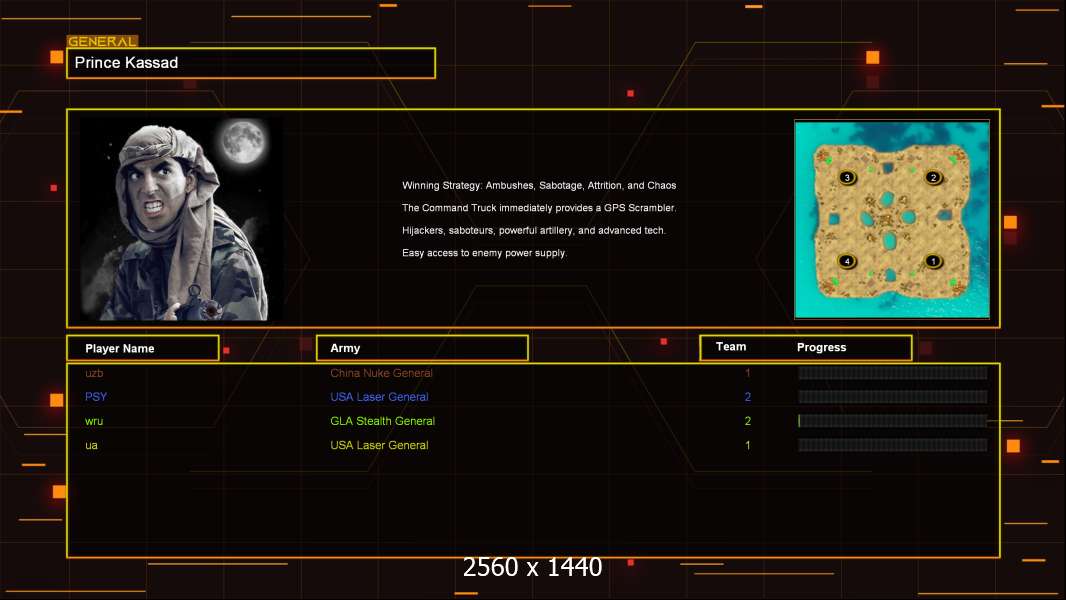This screenshot has height=600, width=1066.
Task: Click the GPS Scrambler description line
Action: coord(539,208)
